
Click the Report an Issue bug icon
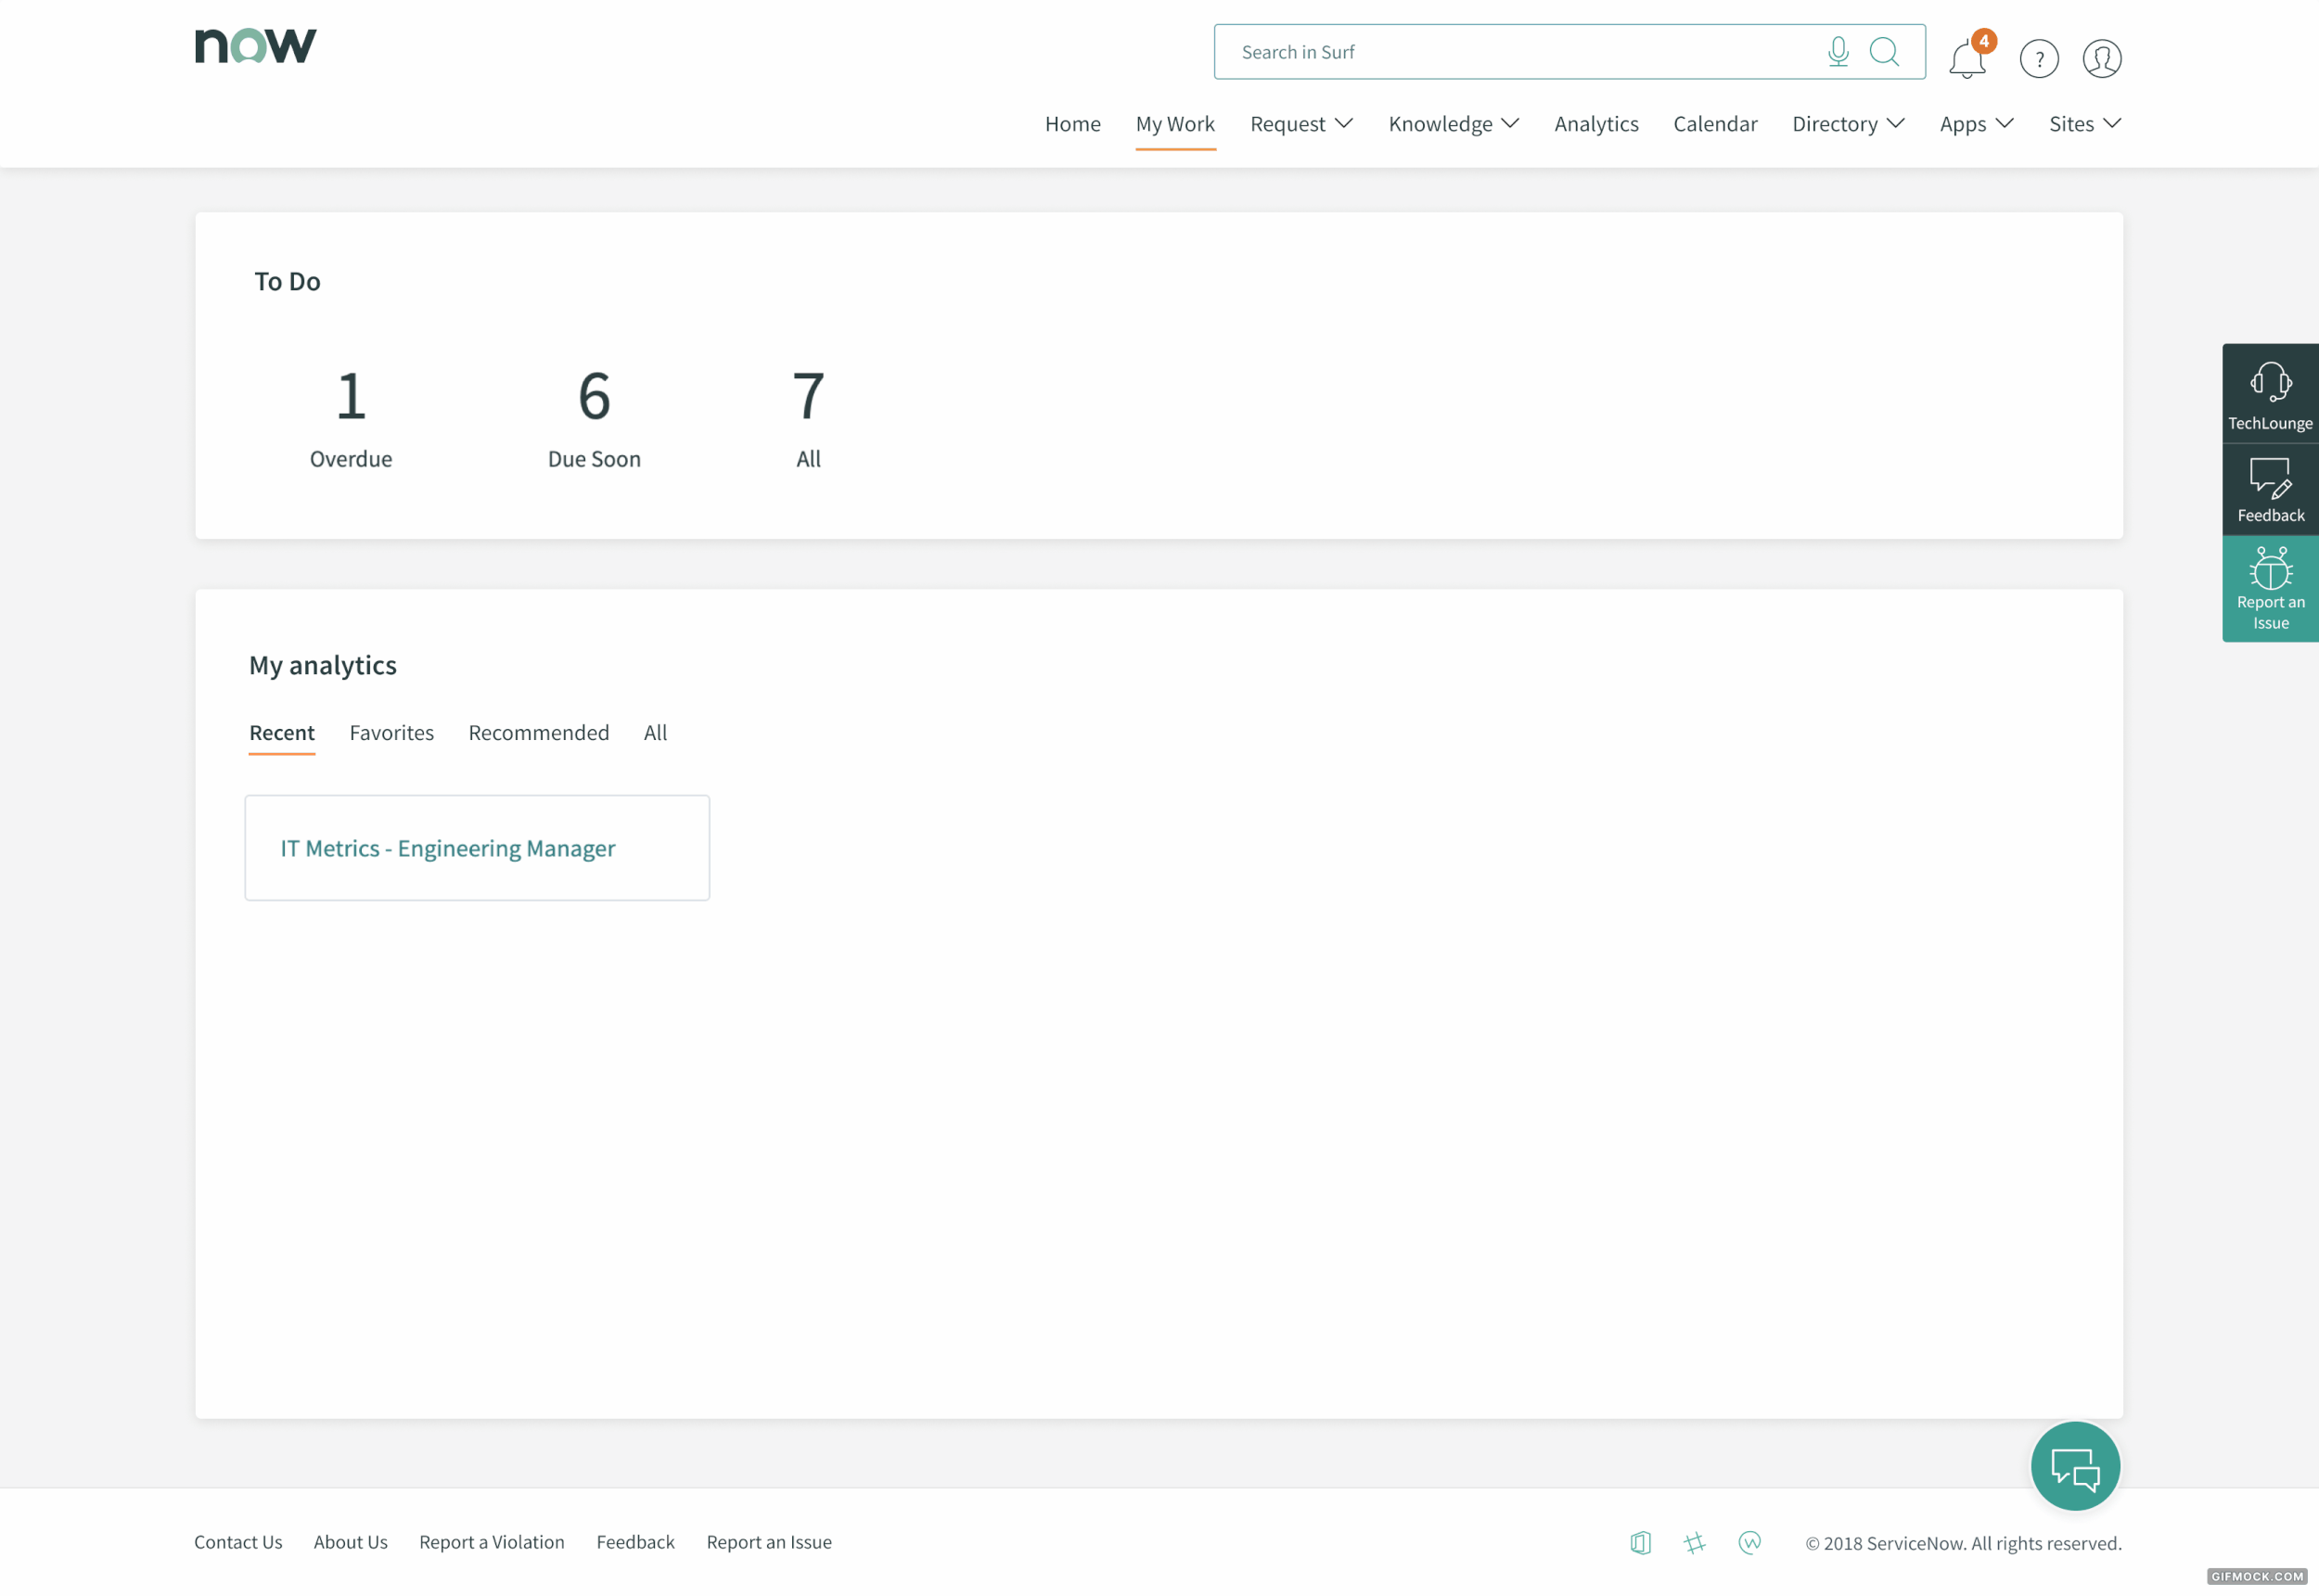[x=2269, y=588]
